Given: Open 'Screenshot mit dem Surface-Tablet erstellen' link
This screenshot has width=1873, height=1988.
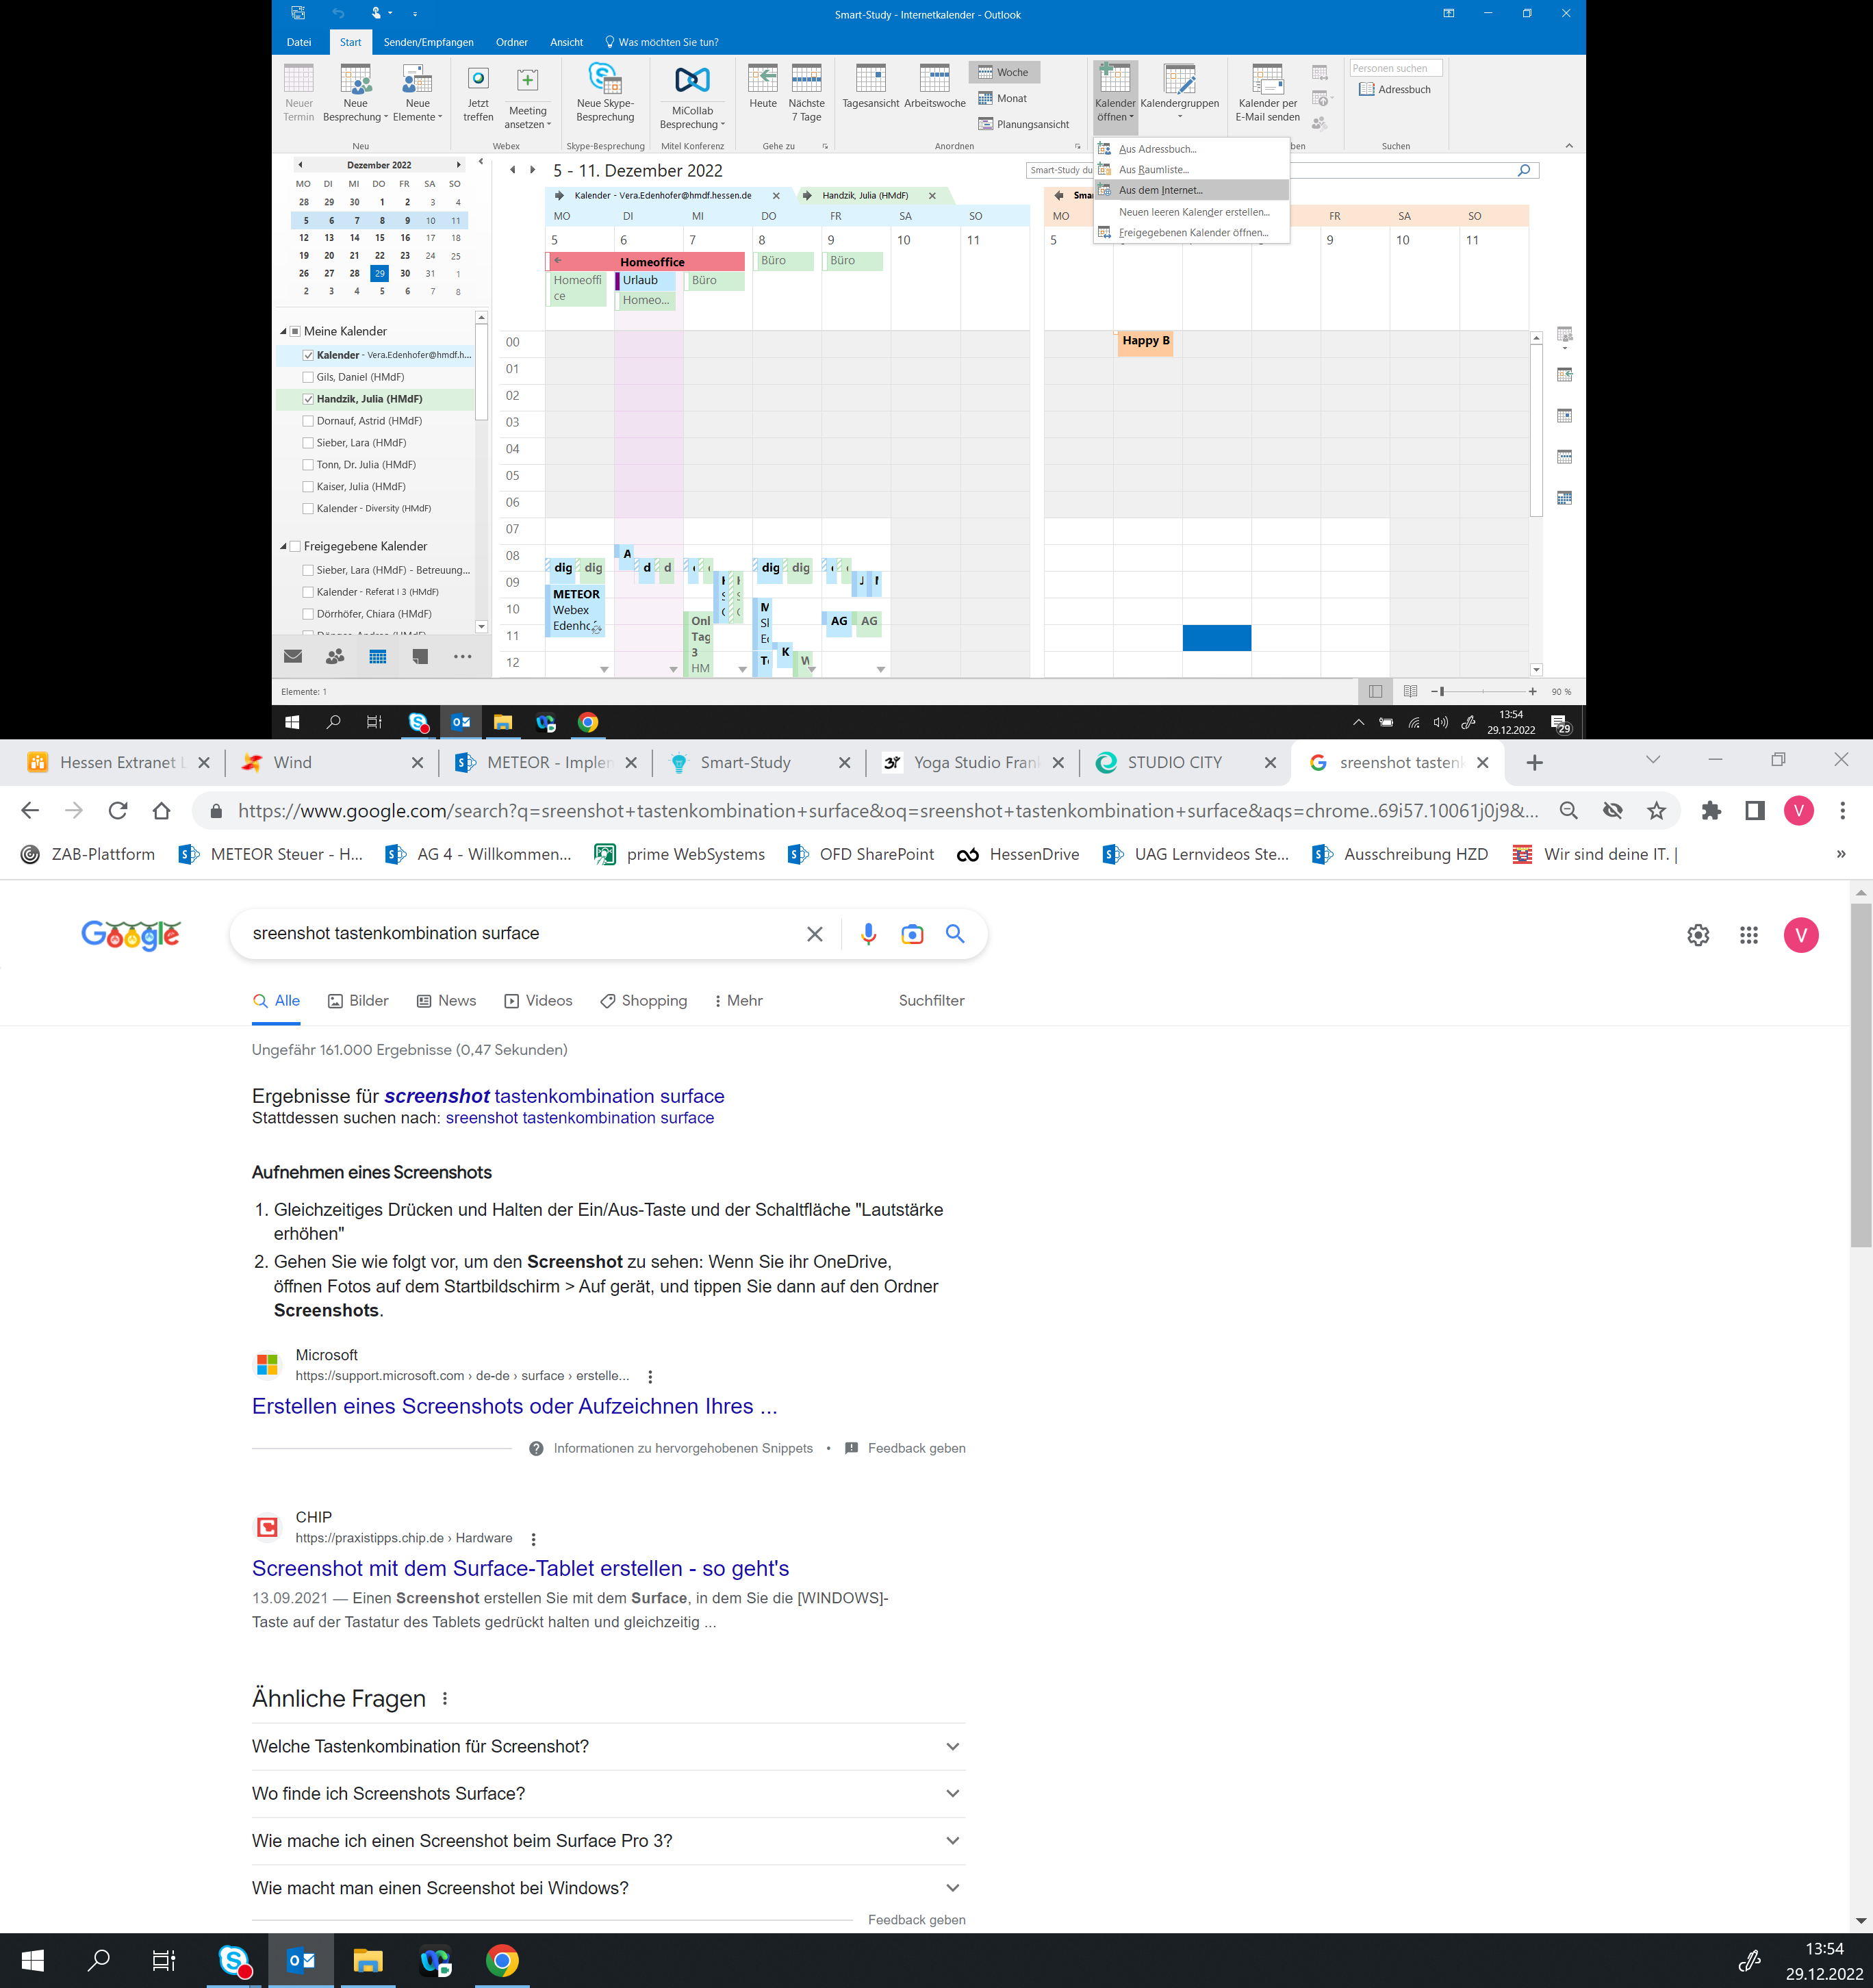Looking at the screenshot, I should (x=520, y=1568).
